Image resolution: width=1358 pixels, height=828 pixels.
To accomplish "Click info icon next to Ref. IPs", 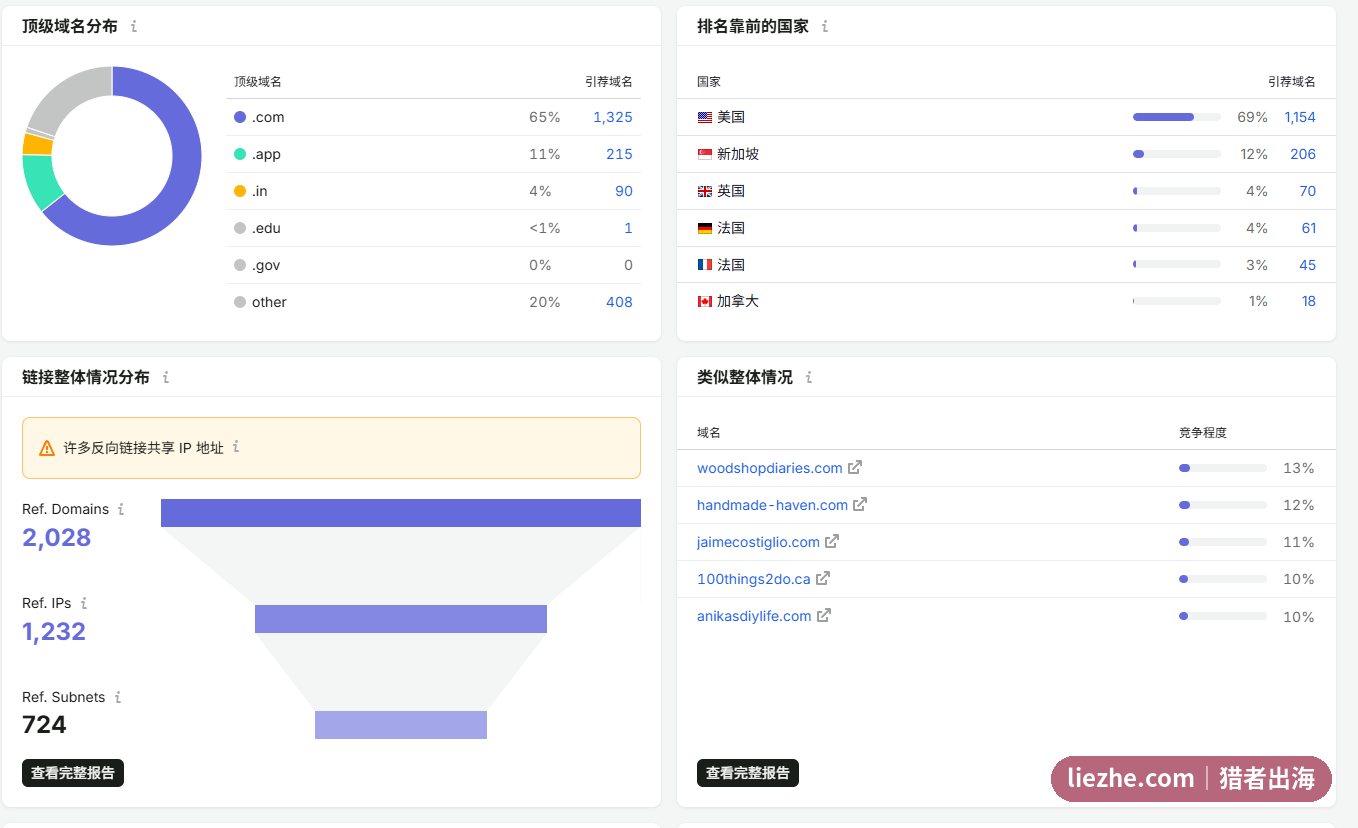I will click(x=84, y=603).
